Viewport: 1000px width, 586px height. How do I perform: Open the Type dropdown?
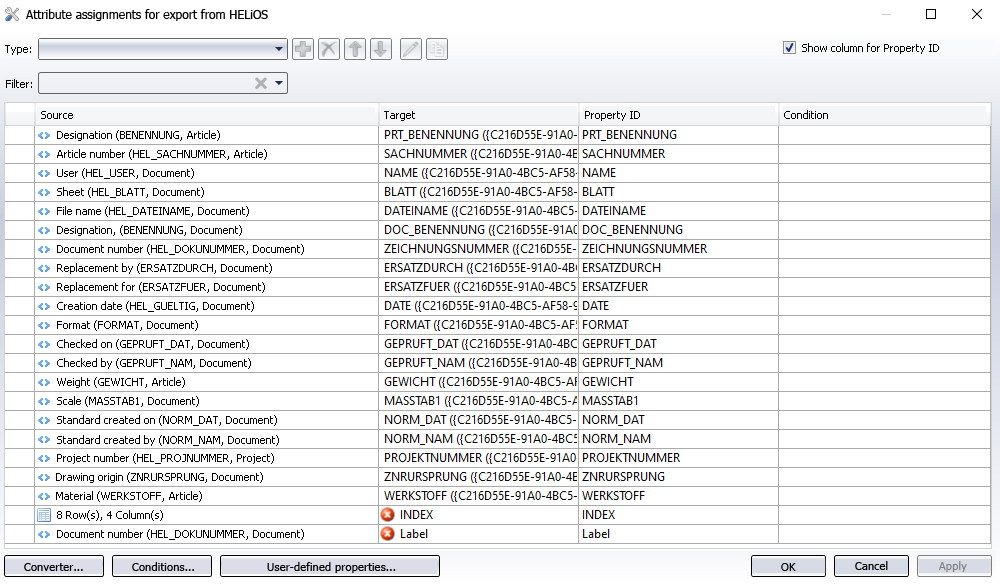click(x=280, y=49)
